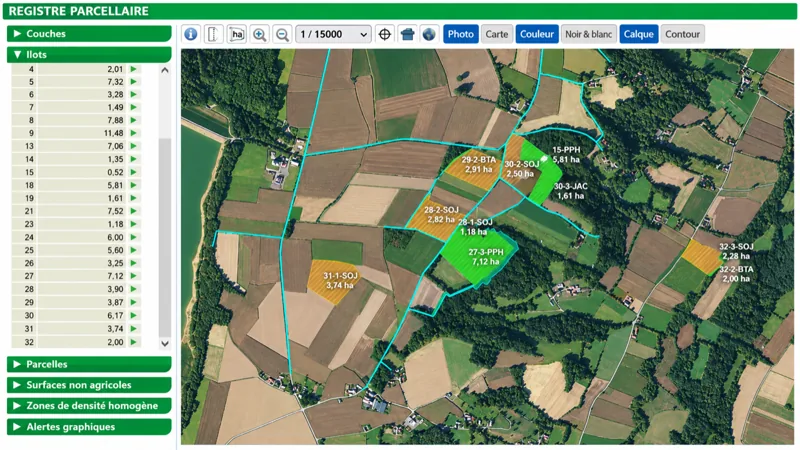Click green arrow for ilot 27

[x=134, y=276]
